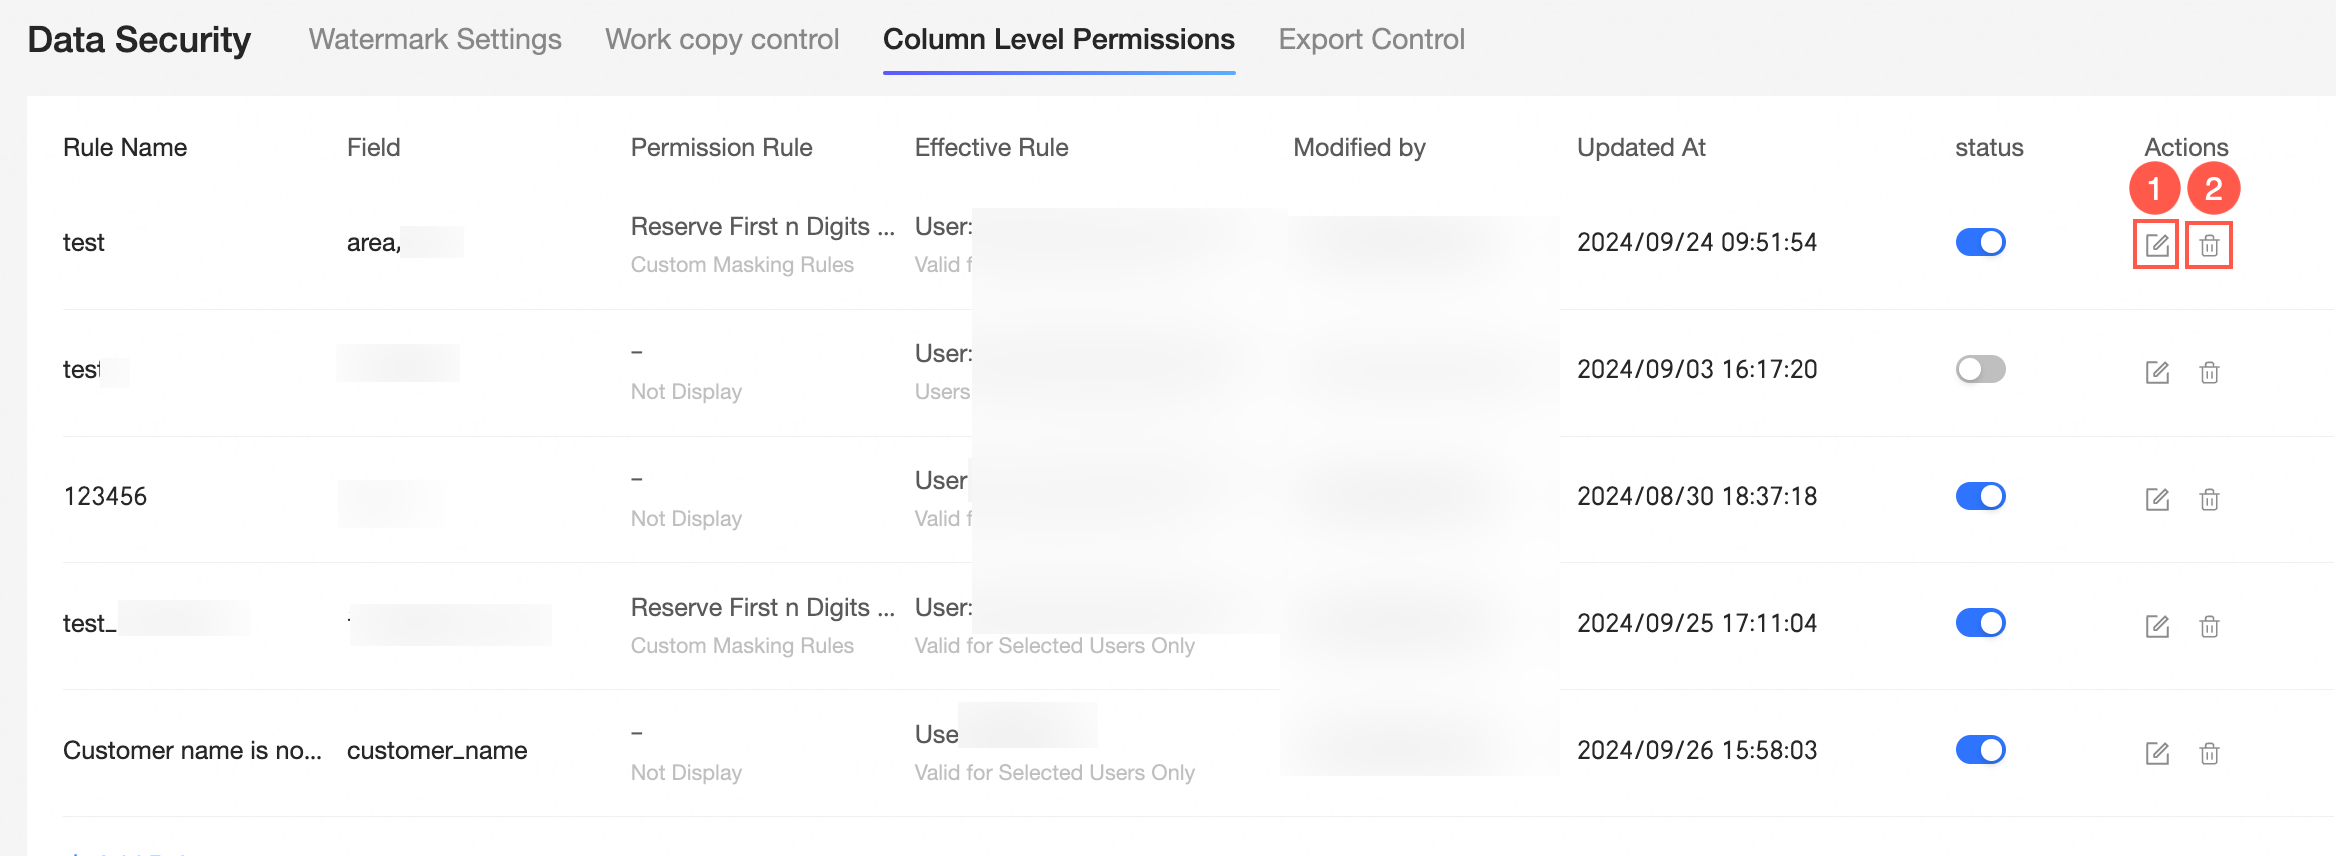The width and height of the screenshot is (2336, 856).
Task: Edit the customer_name field rule
Action: (2157, 753)
